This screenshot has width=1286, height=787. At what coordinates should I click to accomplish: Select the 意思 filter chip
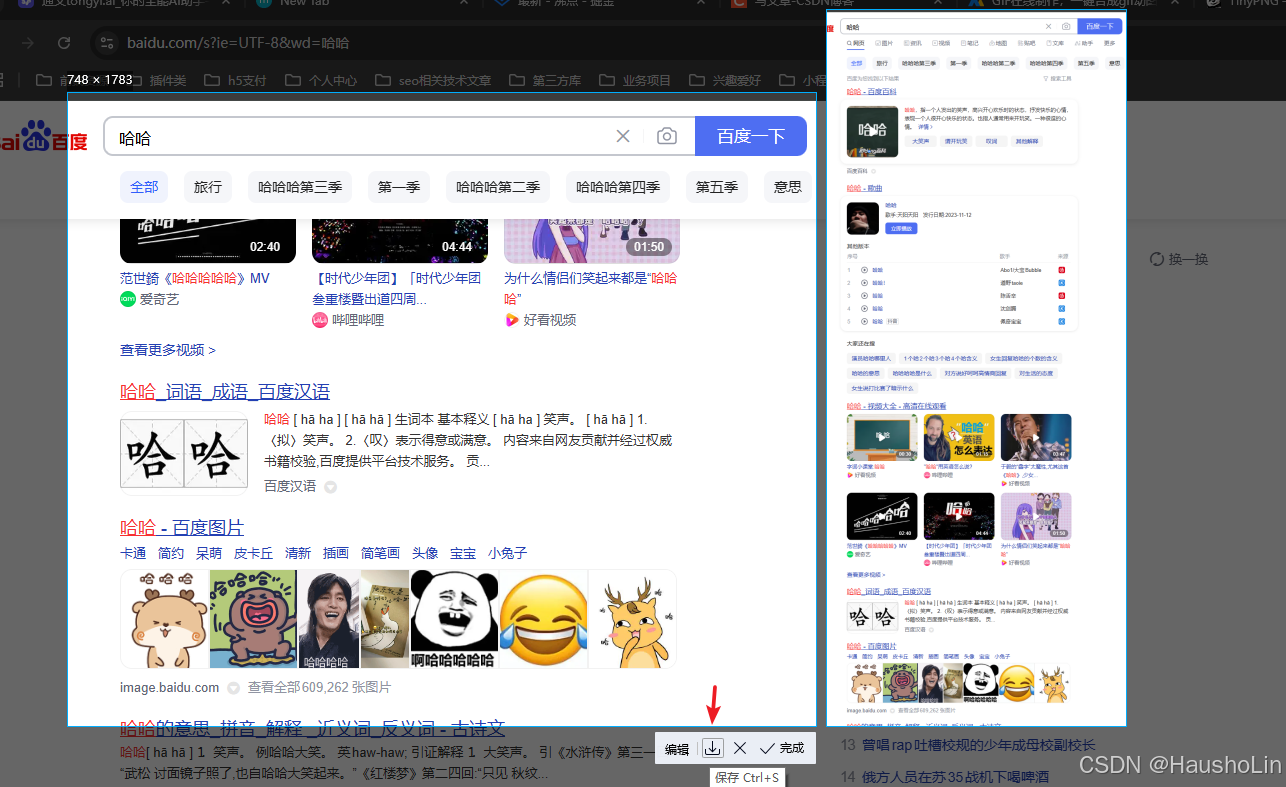click(788, 187)
